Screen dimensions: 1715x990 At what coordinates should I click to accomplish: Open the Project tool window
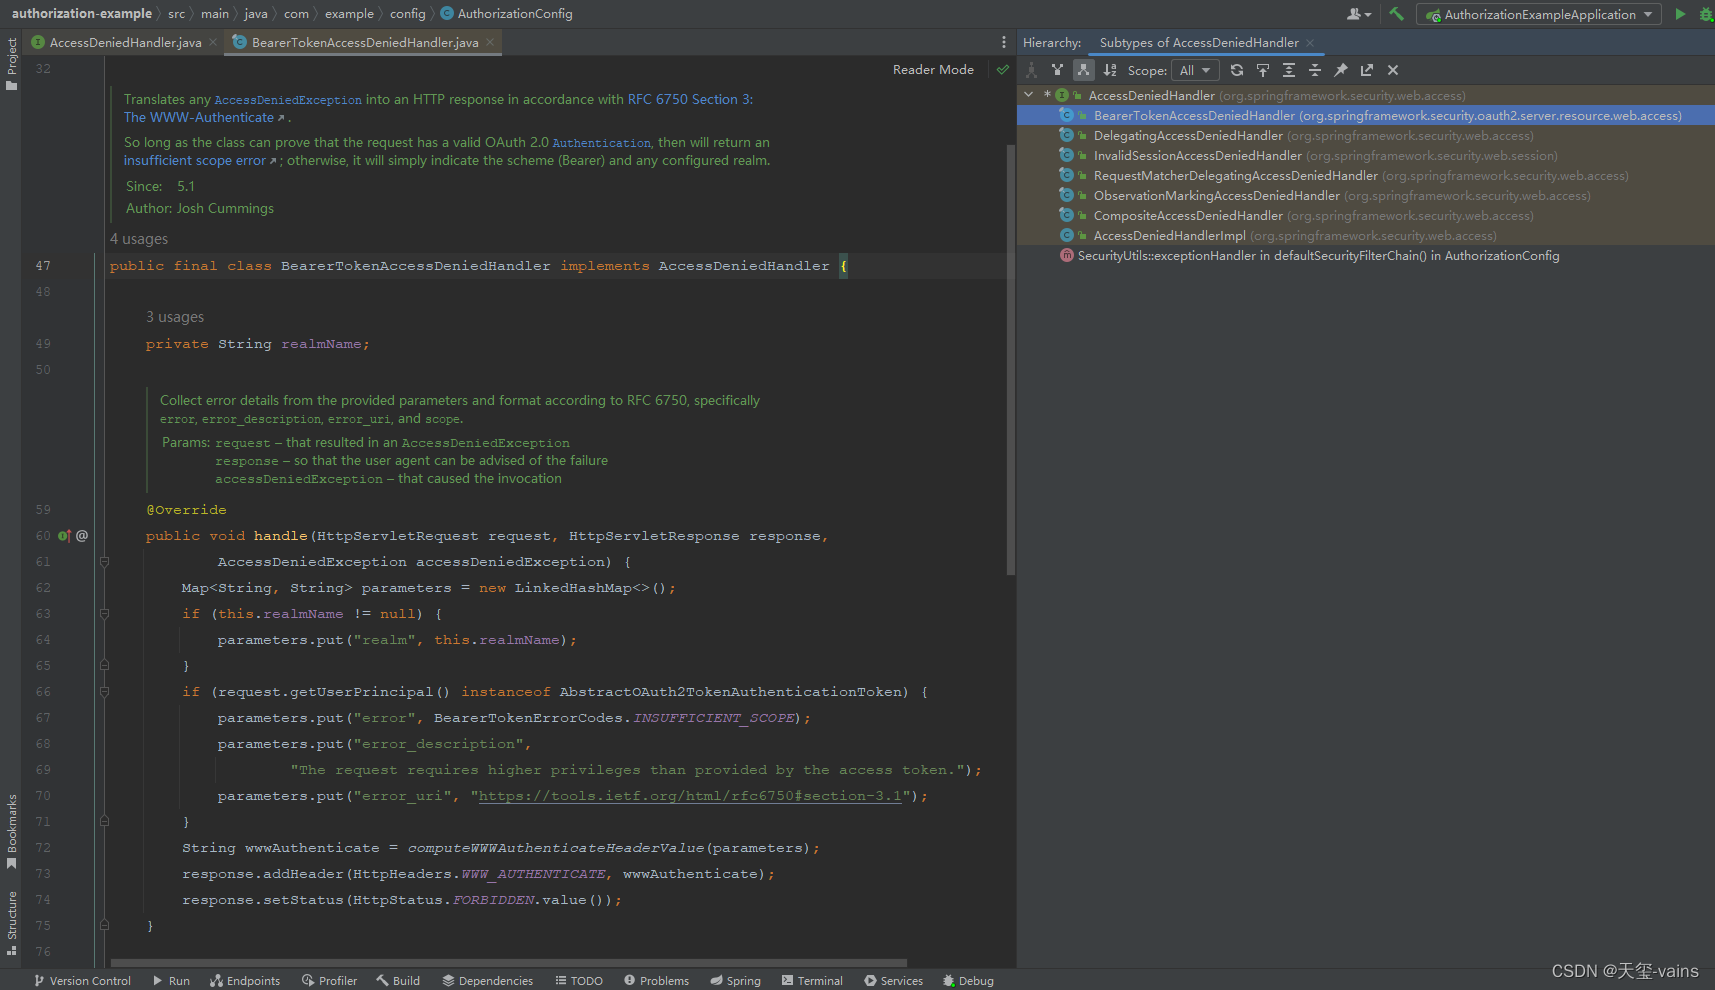click(x=11, y=64)
